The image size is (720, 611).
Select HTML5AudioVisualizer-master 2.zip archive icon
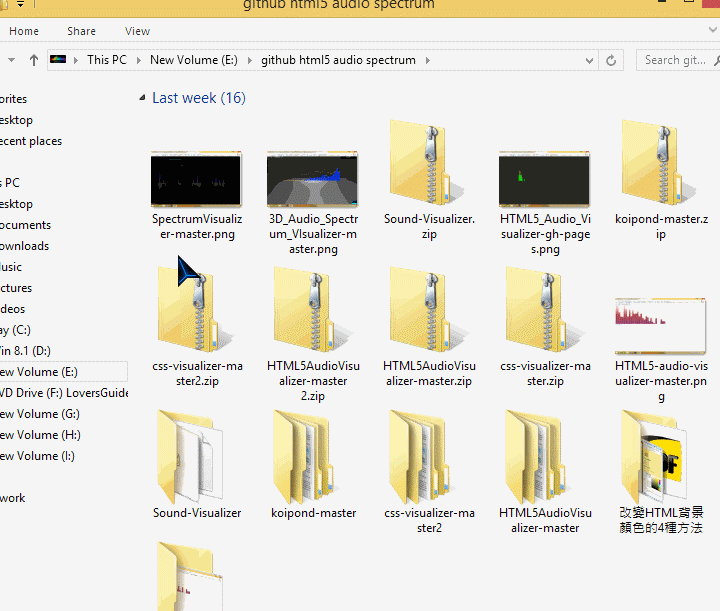[x=312, y=309]
